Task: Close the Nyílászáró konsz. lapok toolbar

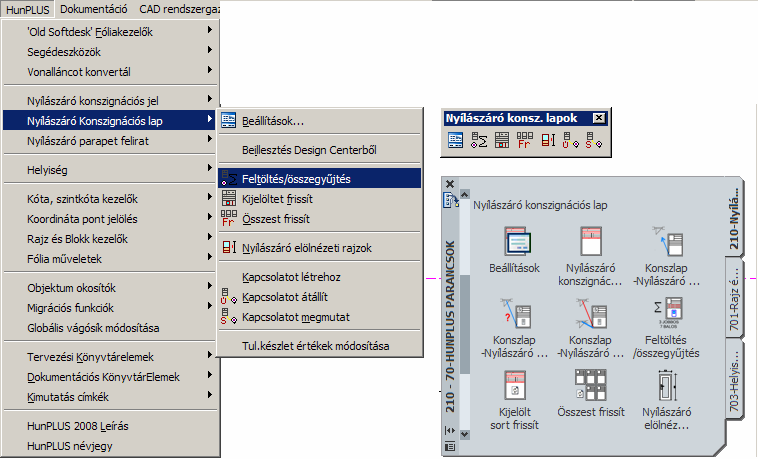Action: [x=599, y=118]
